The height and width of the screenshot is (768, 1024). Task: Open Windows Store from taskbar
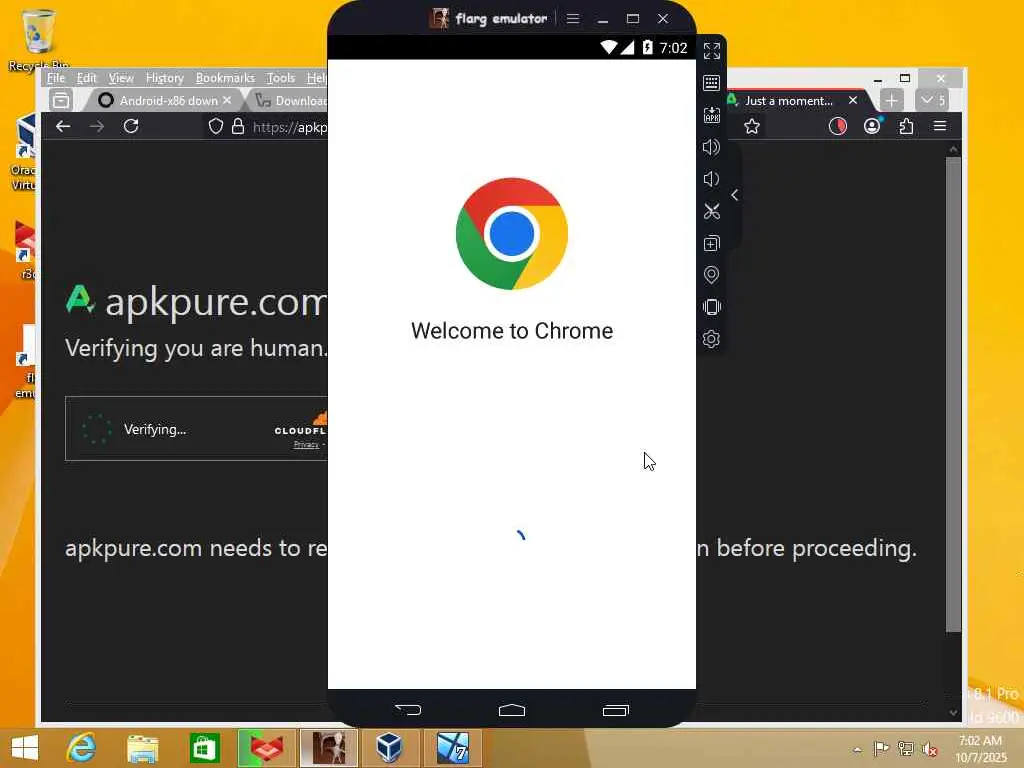204,748
